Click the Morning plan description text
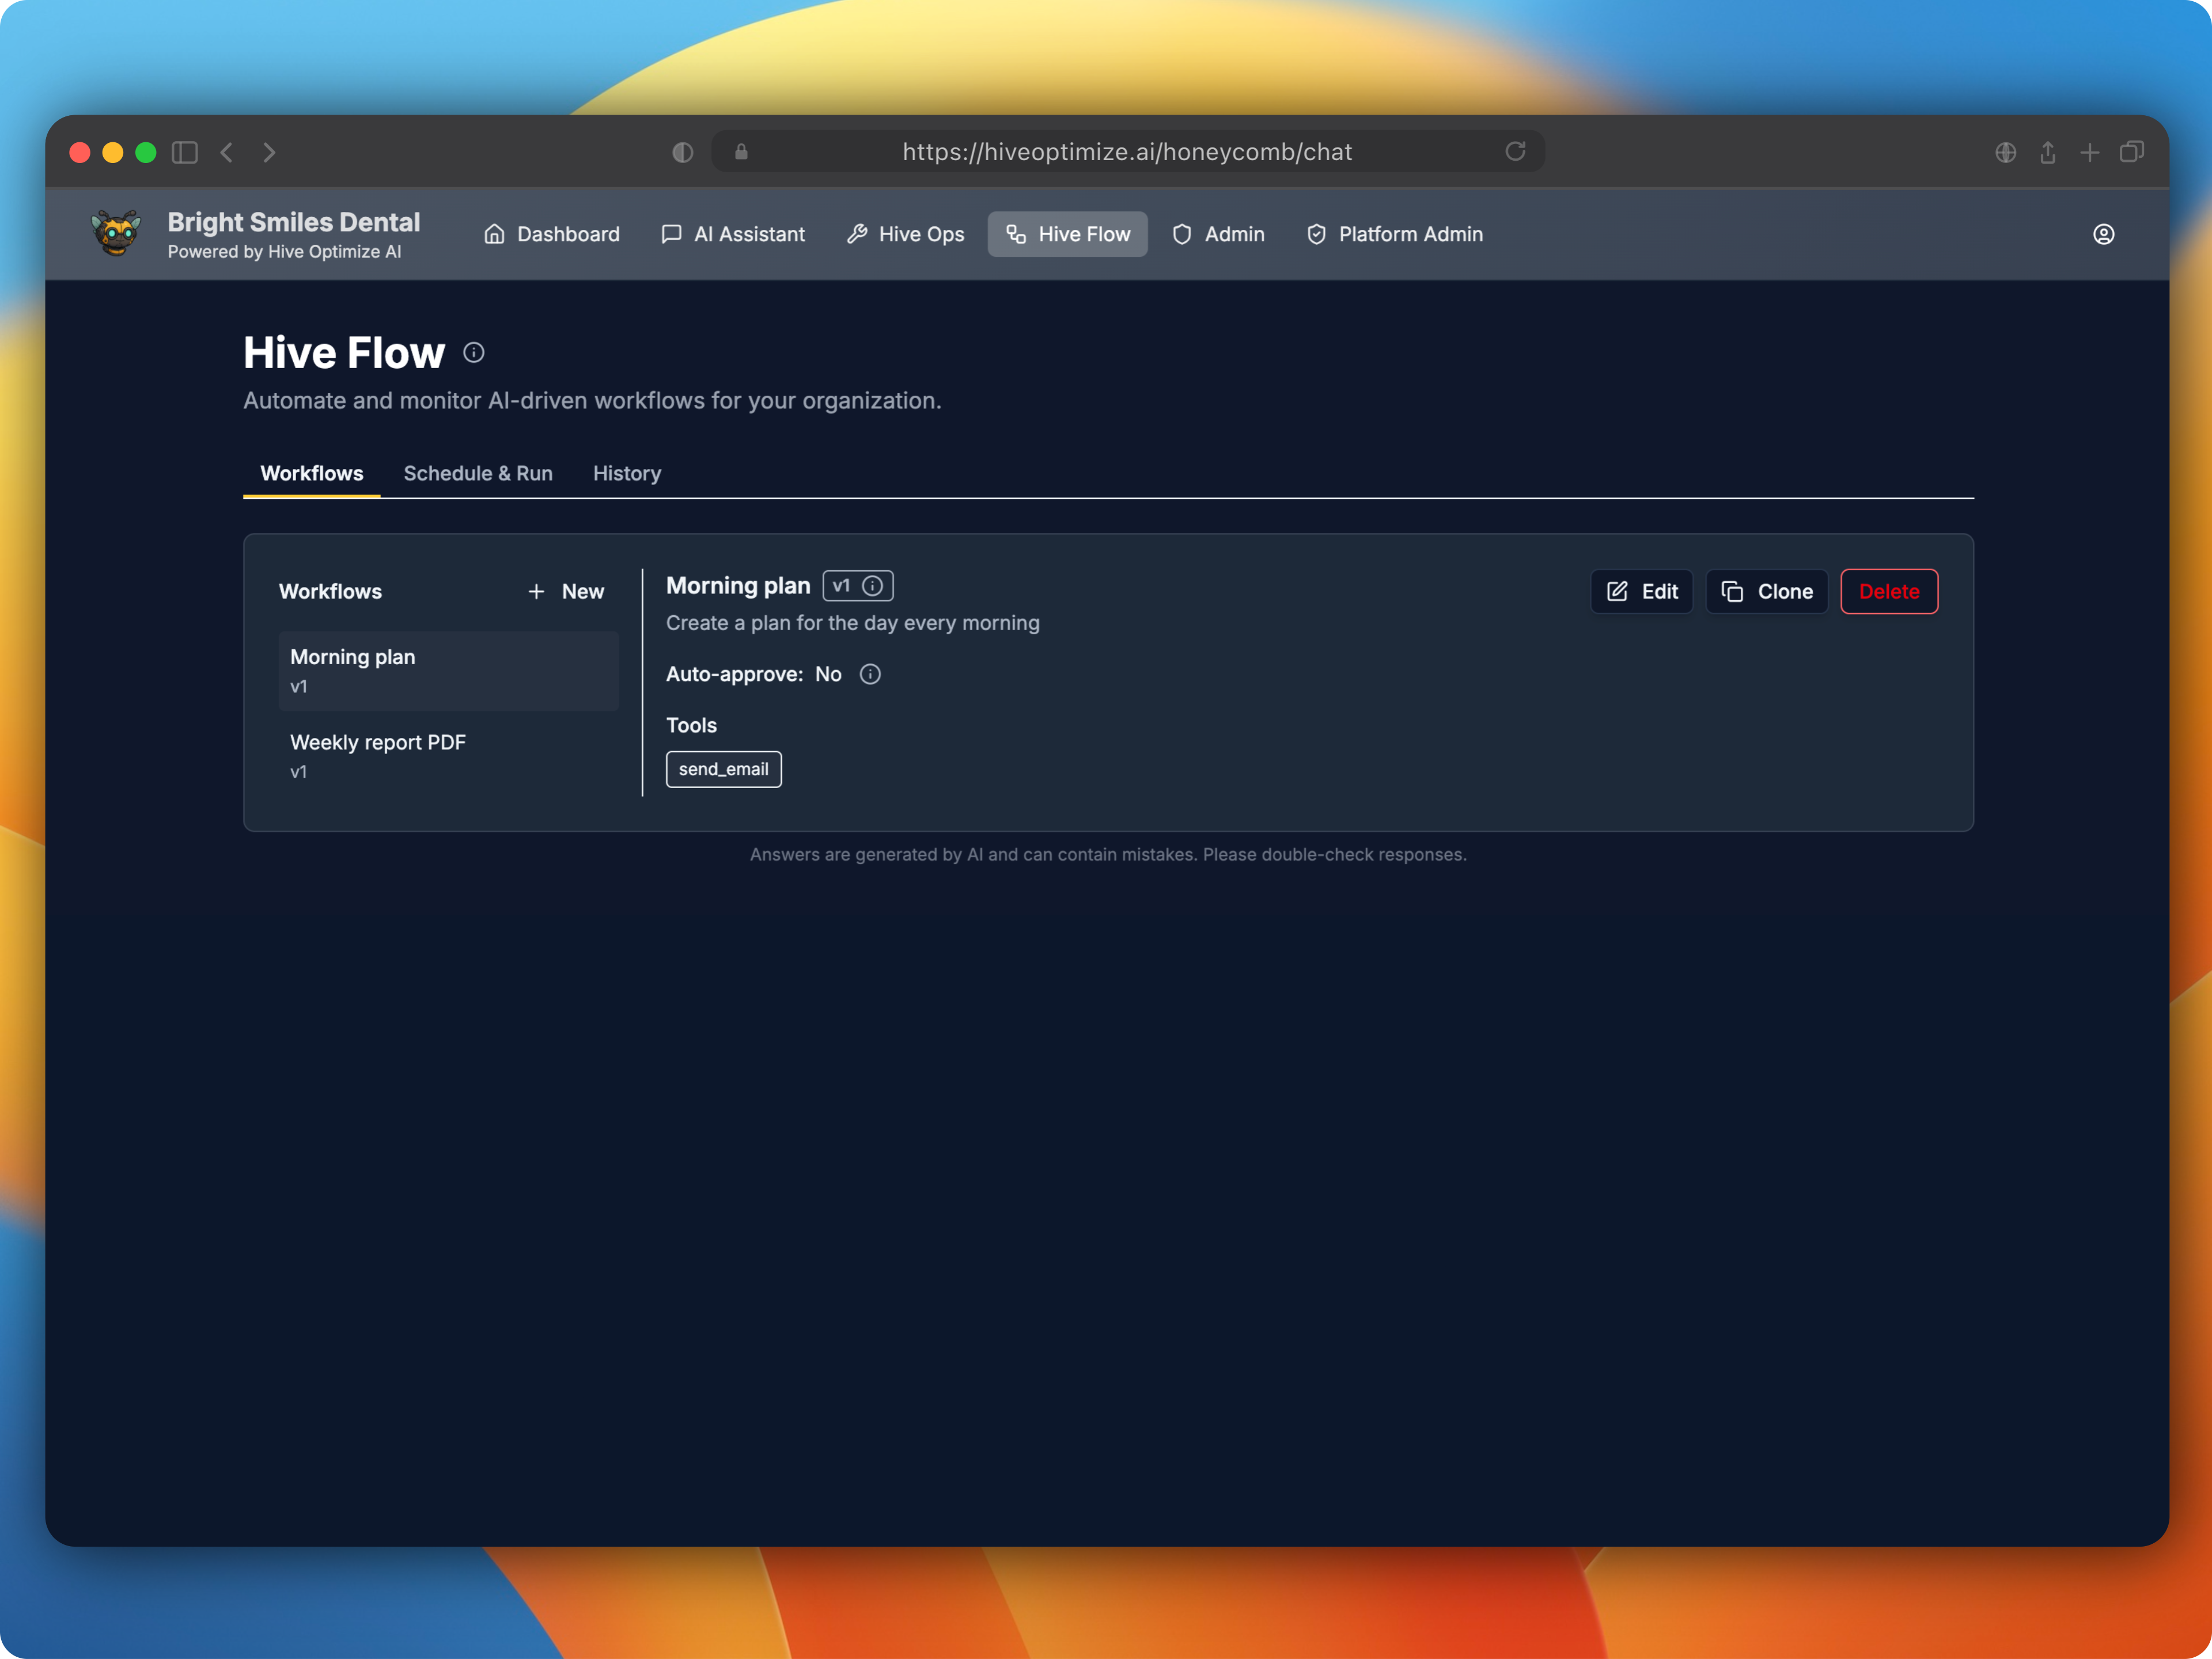 853,623
